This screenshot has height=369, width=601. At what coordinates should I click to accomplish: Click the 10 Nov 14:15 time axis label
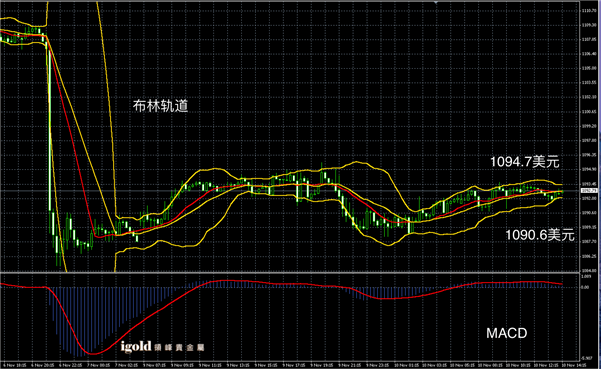coord(574,365)
